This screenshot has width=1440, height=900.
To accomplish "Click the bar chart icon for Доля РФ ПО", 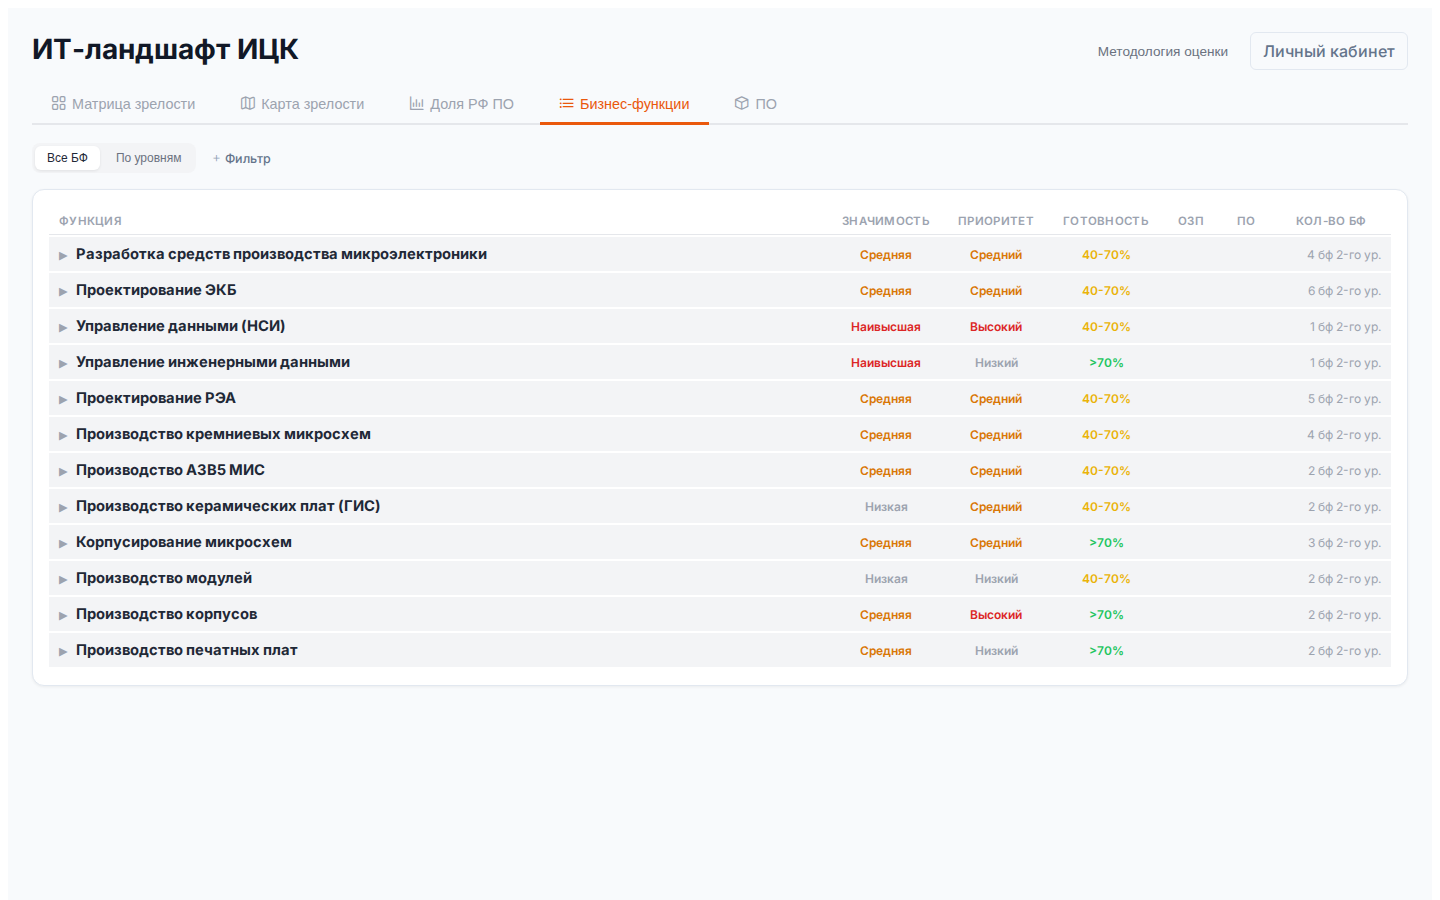I will 417,103.
